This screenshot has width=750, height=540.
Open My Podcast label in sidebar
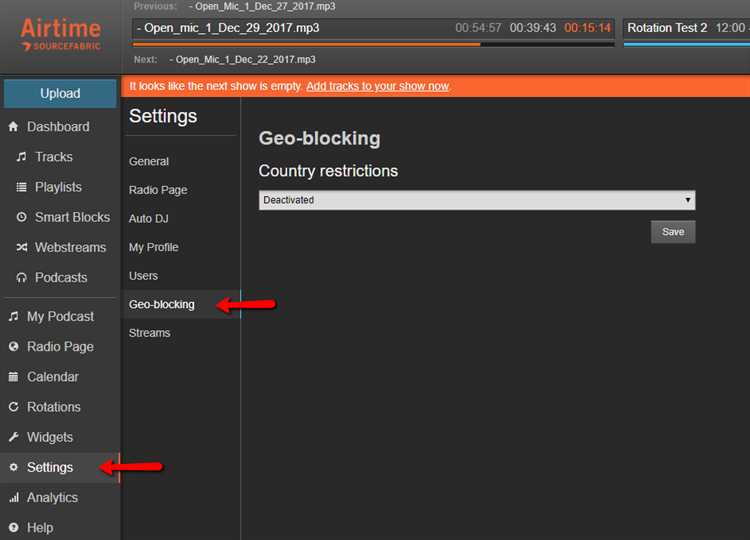(61, 316)
